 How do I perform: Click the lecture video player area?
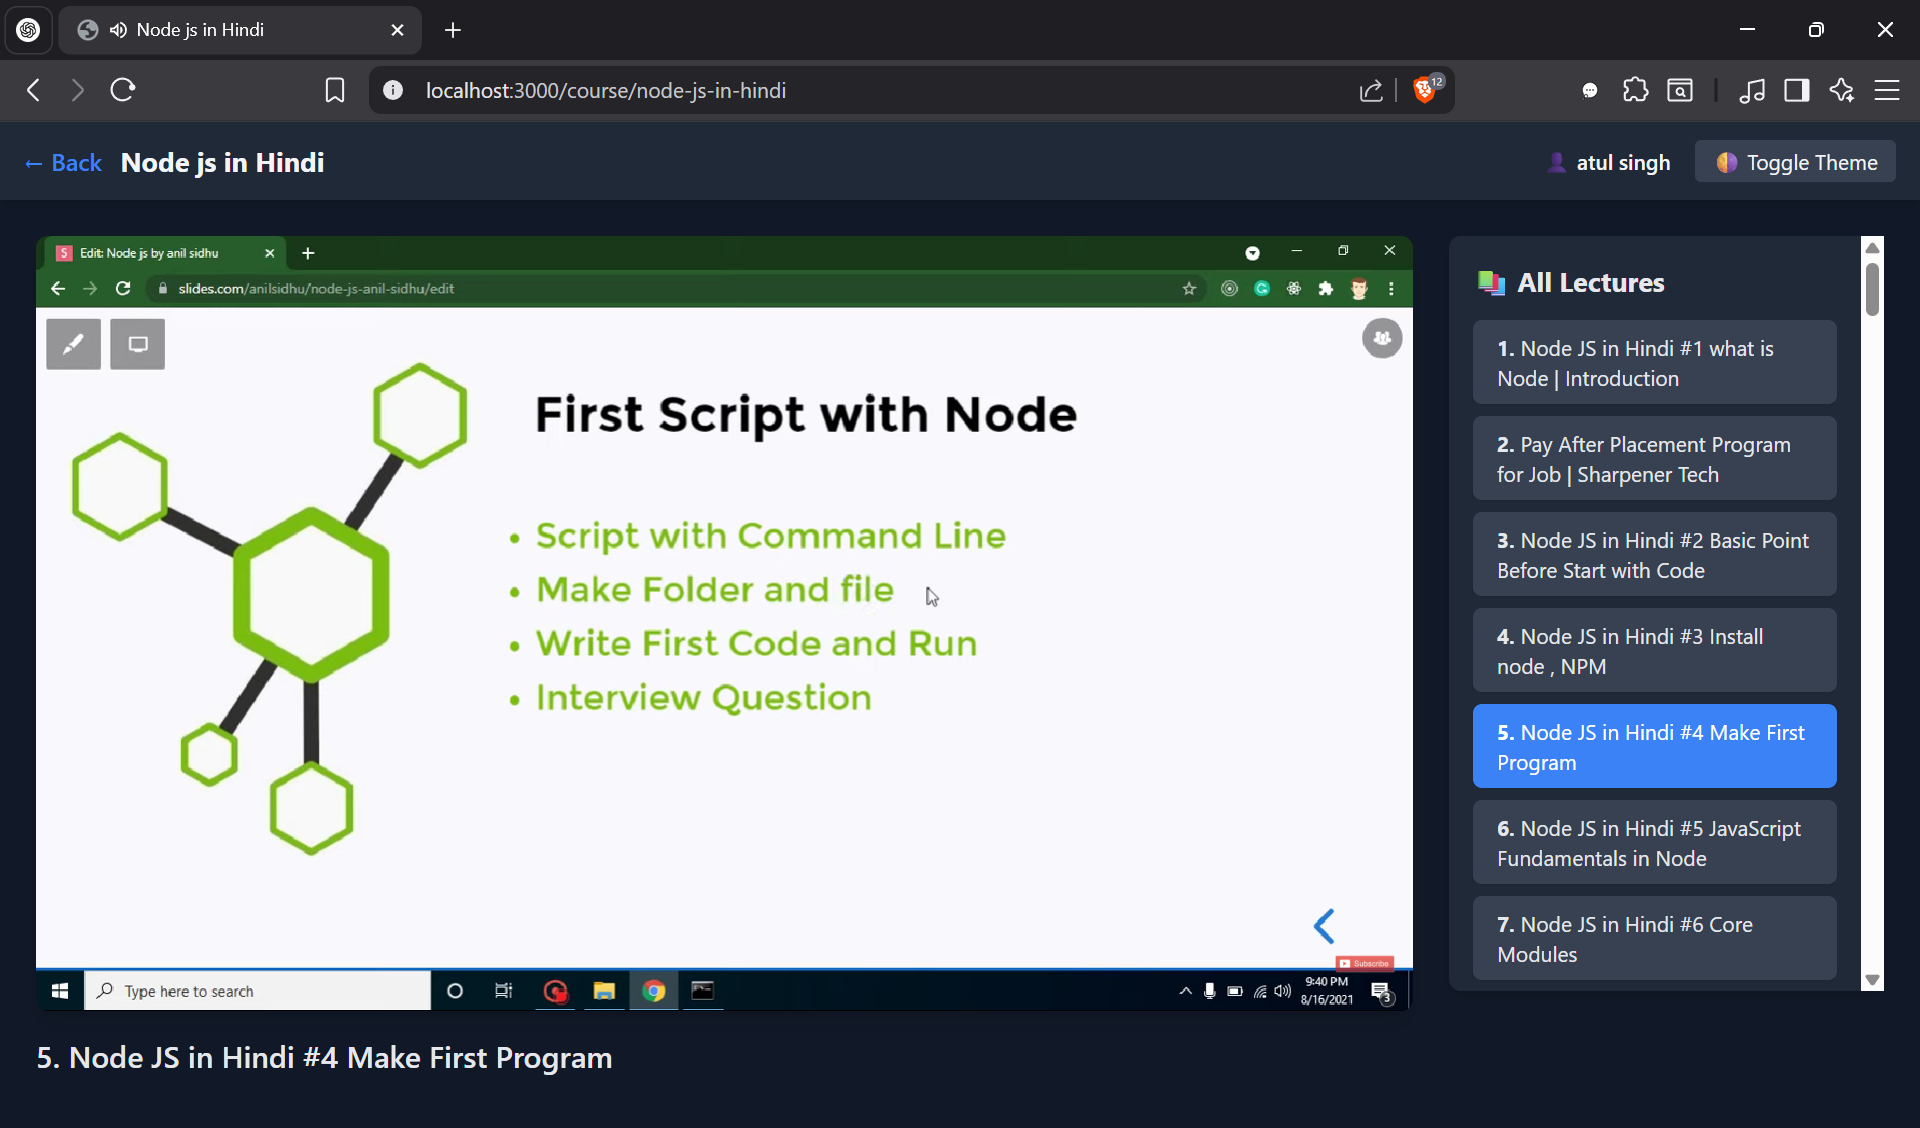click(724, 624)
